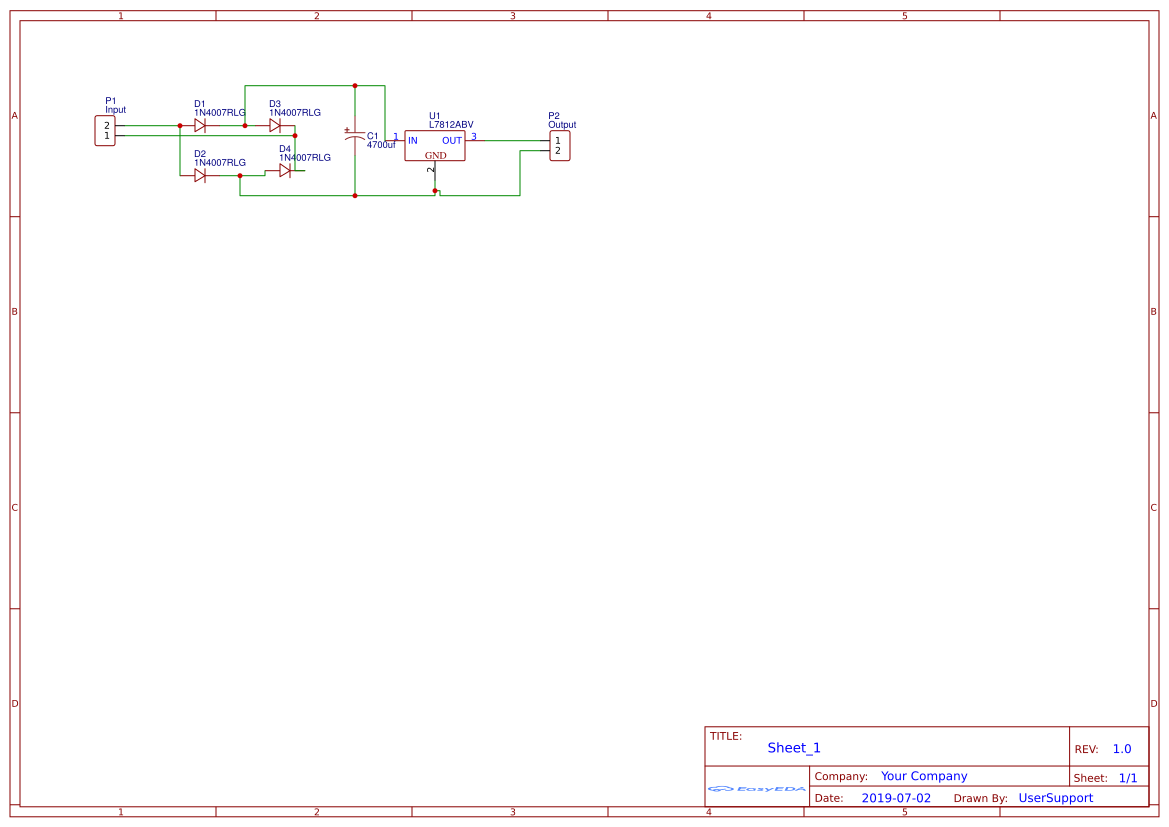Click the 'U1' designator label

(x=435, y=116)
